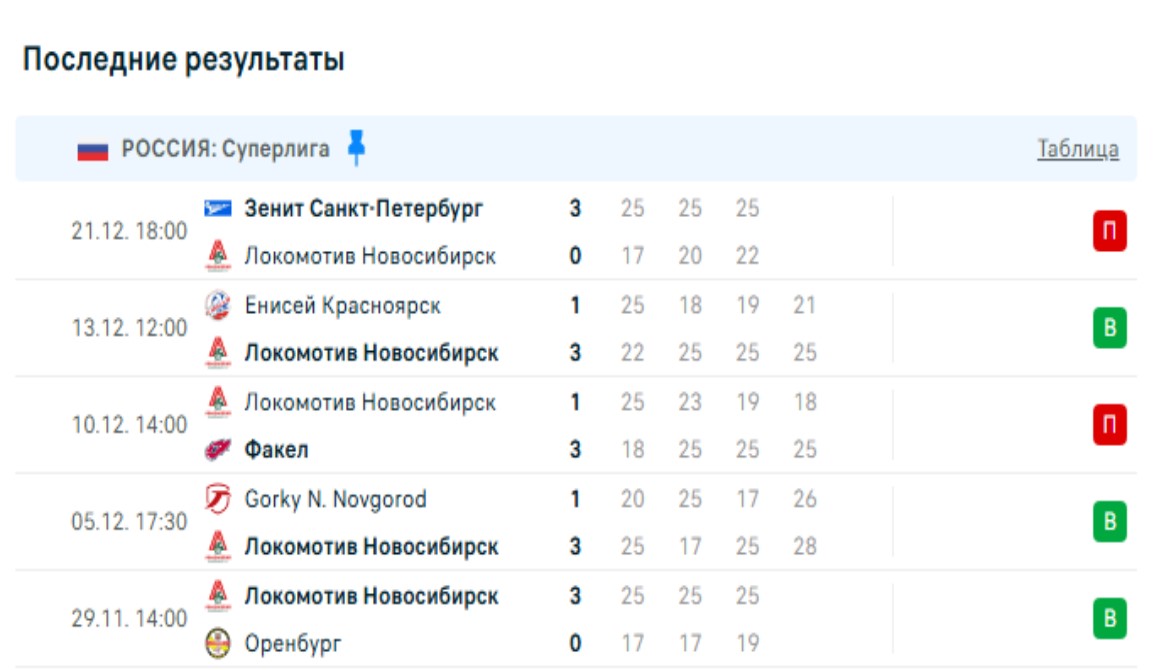This screenshot has width=1154, height=670.
Task: Select the Зенит Санкт-Петербург team name
Action: [x=364, y=209]
